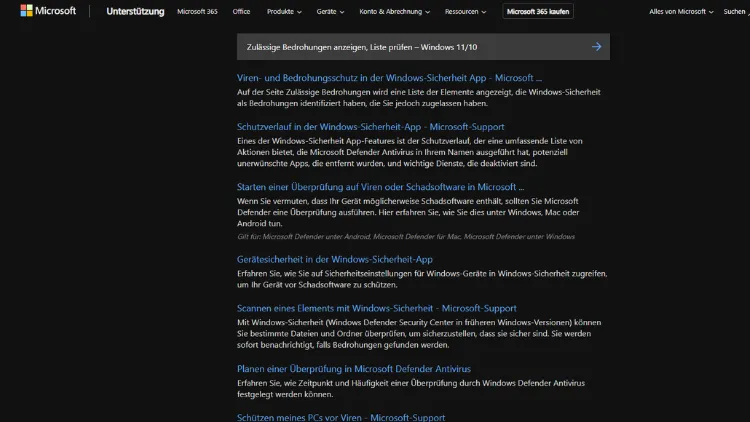The width and height of the screenshot is (750, 422).
Task: Open Starten einer Überprüfung auf Viren result
Action: (x=380, y=187)
